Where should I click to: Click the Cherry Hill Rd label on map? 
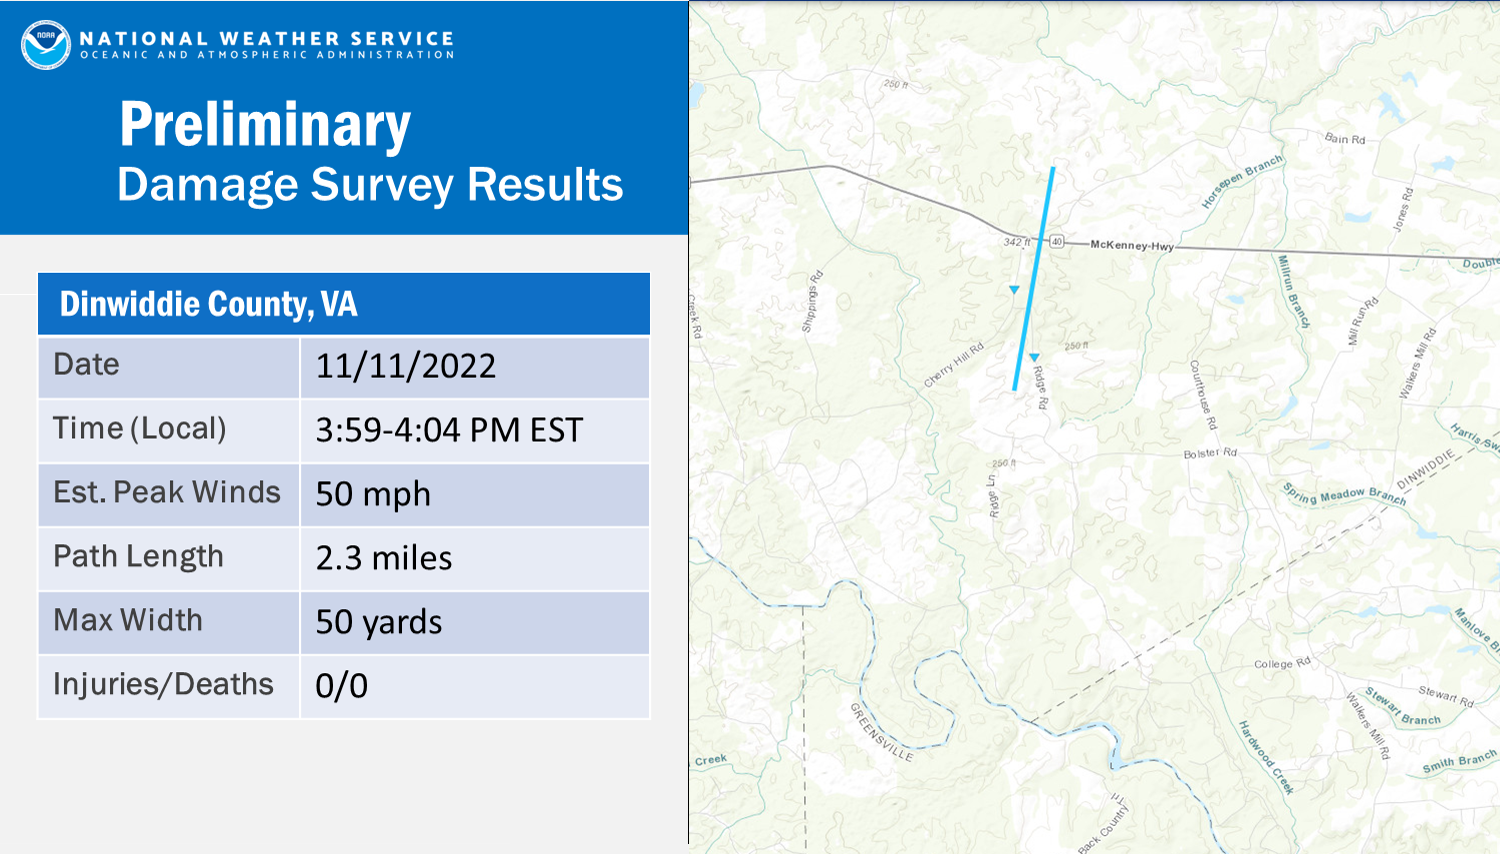coord(954,364)
